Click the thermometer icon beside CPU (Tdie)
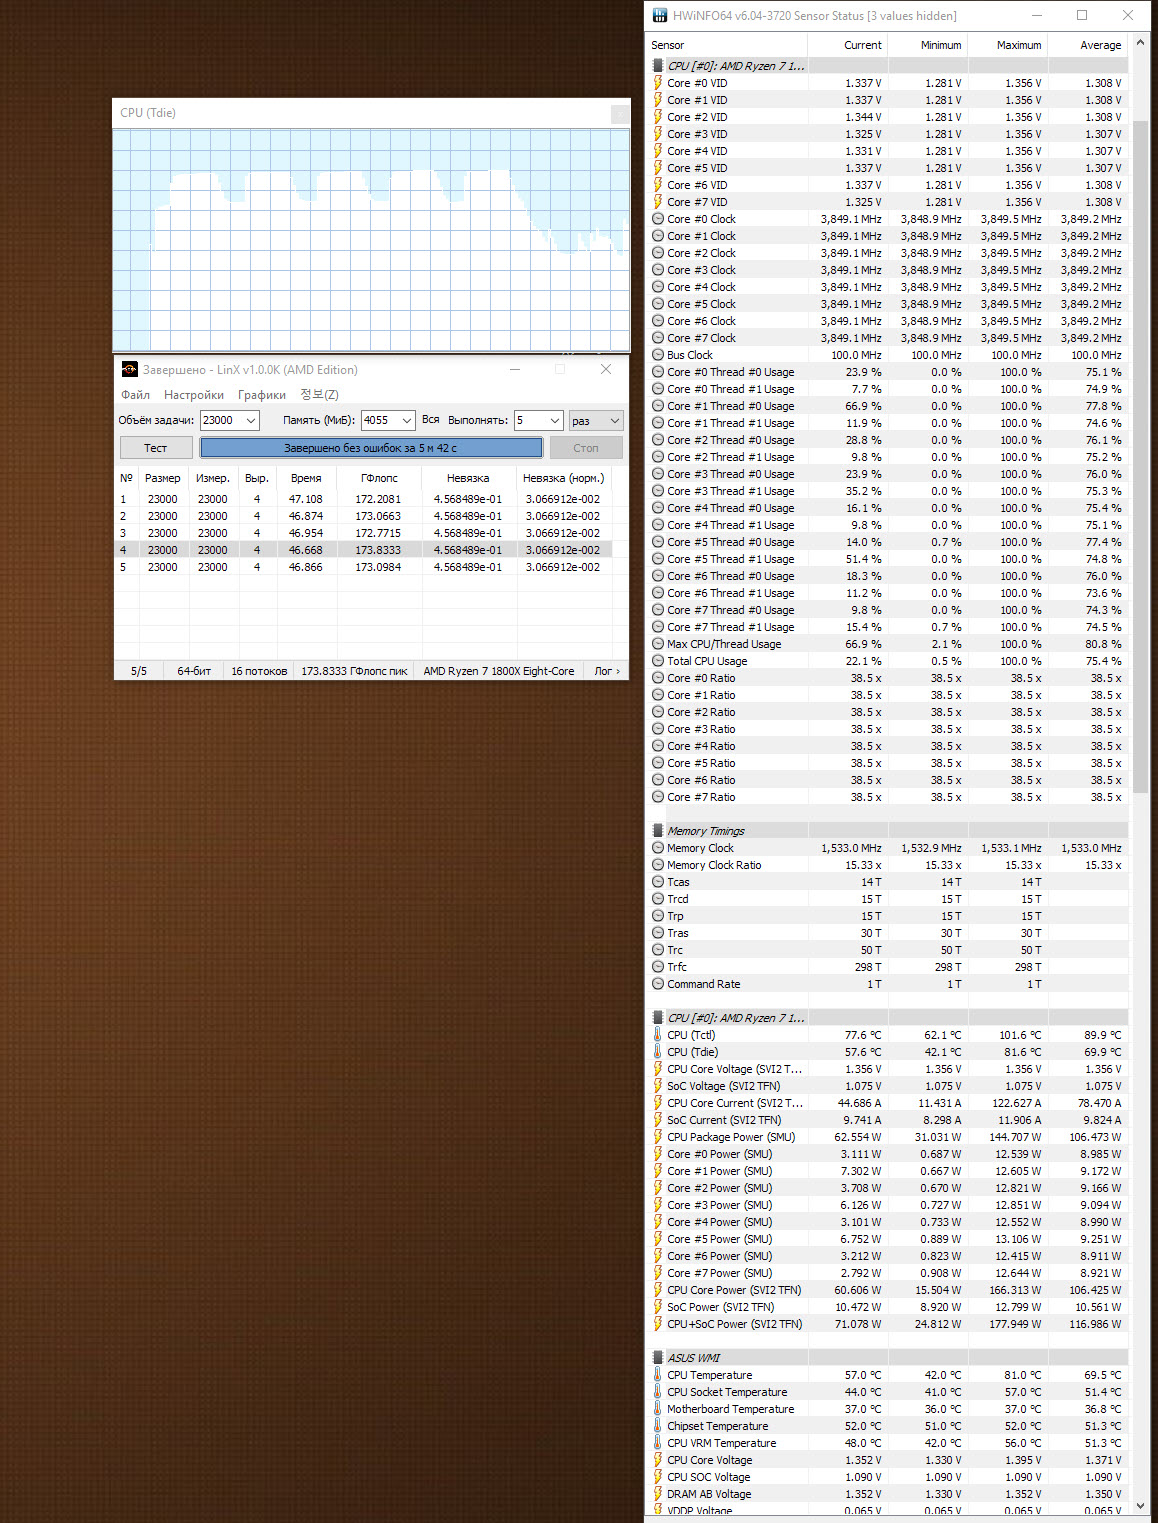Screen dimensions: 1158x1523 (x=658, y=1052)
